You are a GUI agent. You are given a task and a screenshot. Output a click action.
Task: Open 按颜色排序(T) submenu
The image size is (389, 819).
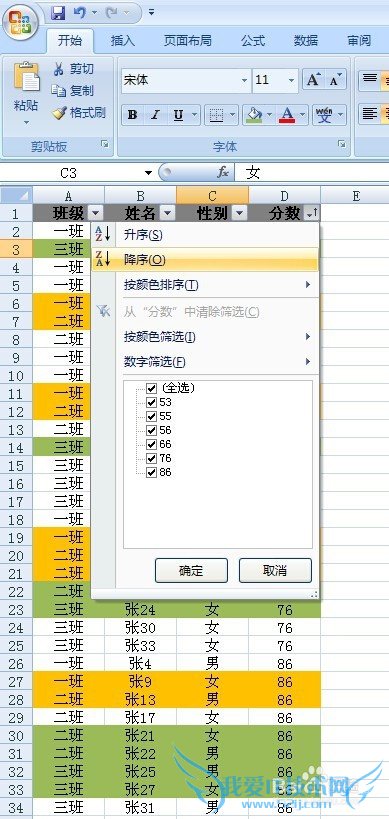pos(205,285)
